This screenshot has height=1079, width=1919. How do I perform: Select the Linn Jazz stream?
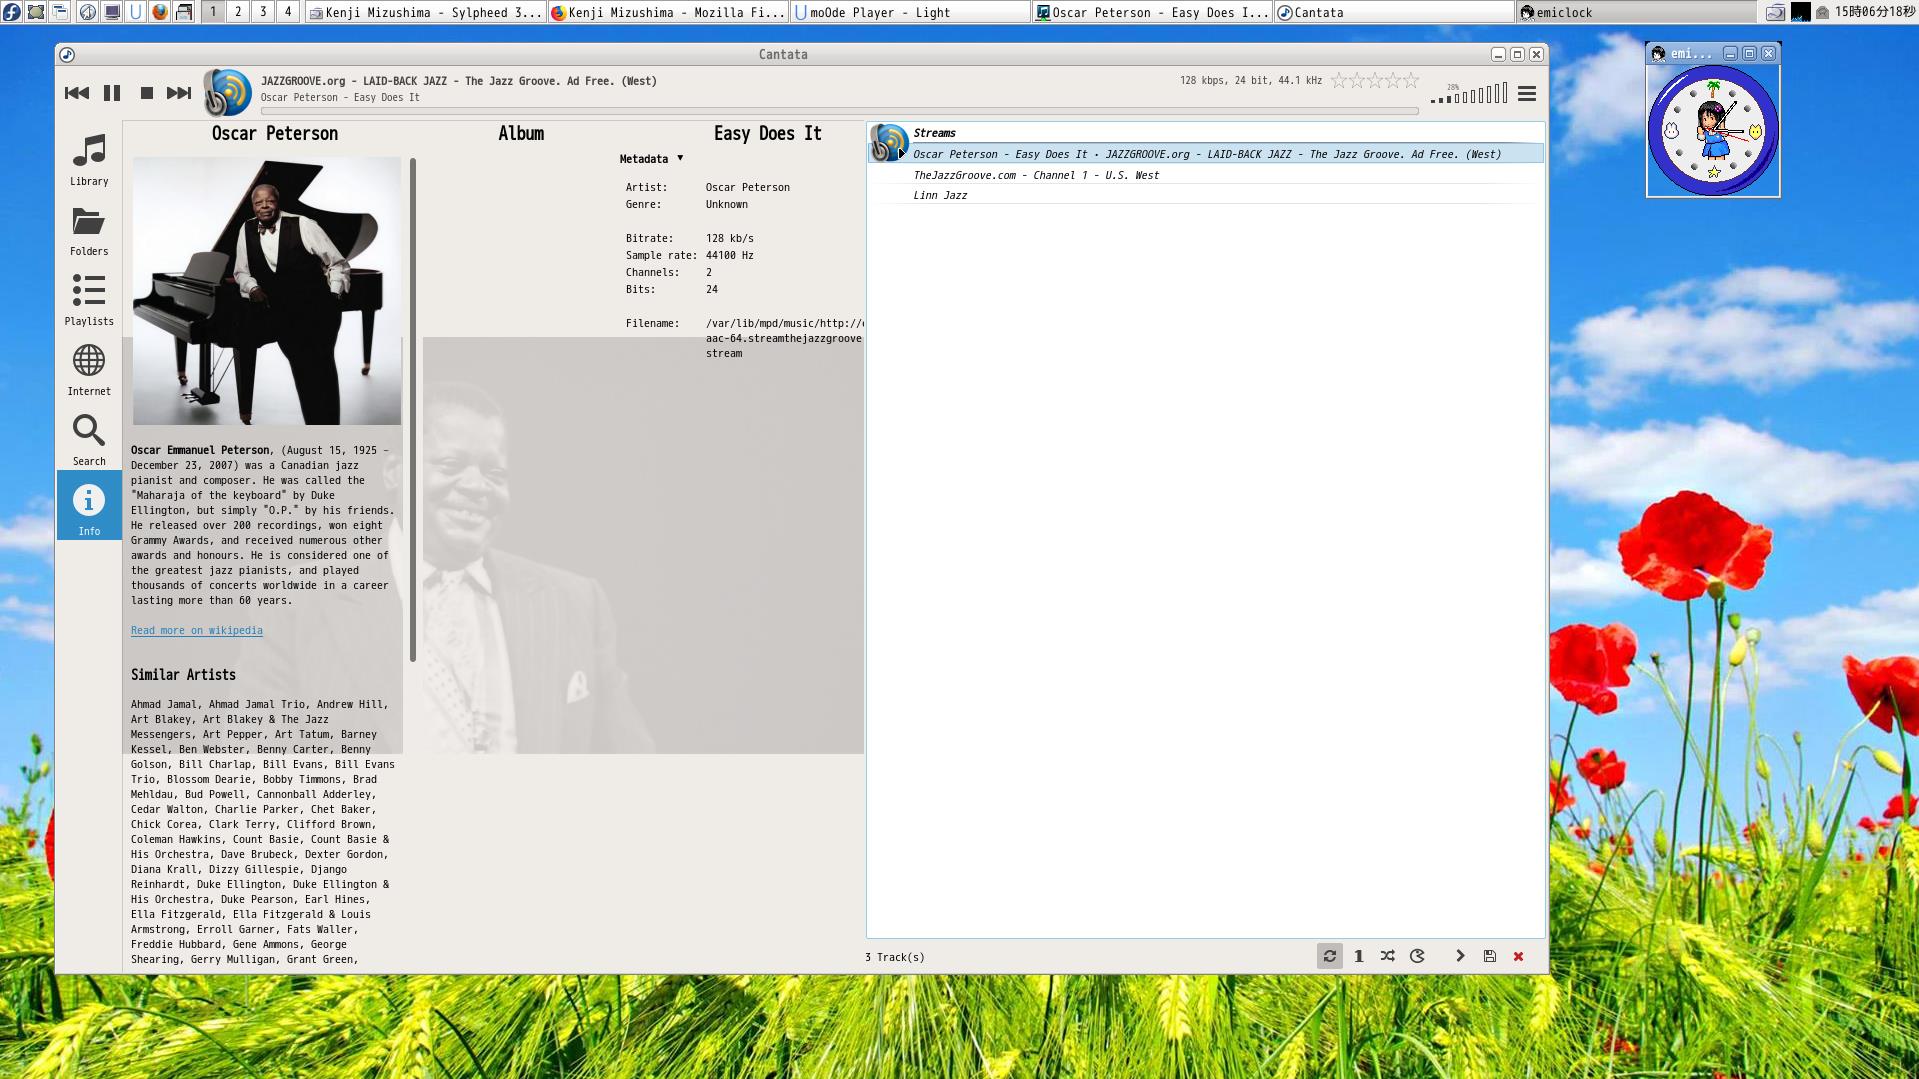tap(940, 195)
